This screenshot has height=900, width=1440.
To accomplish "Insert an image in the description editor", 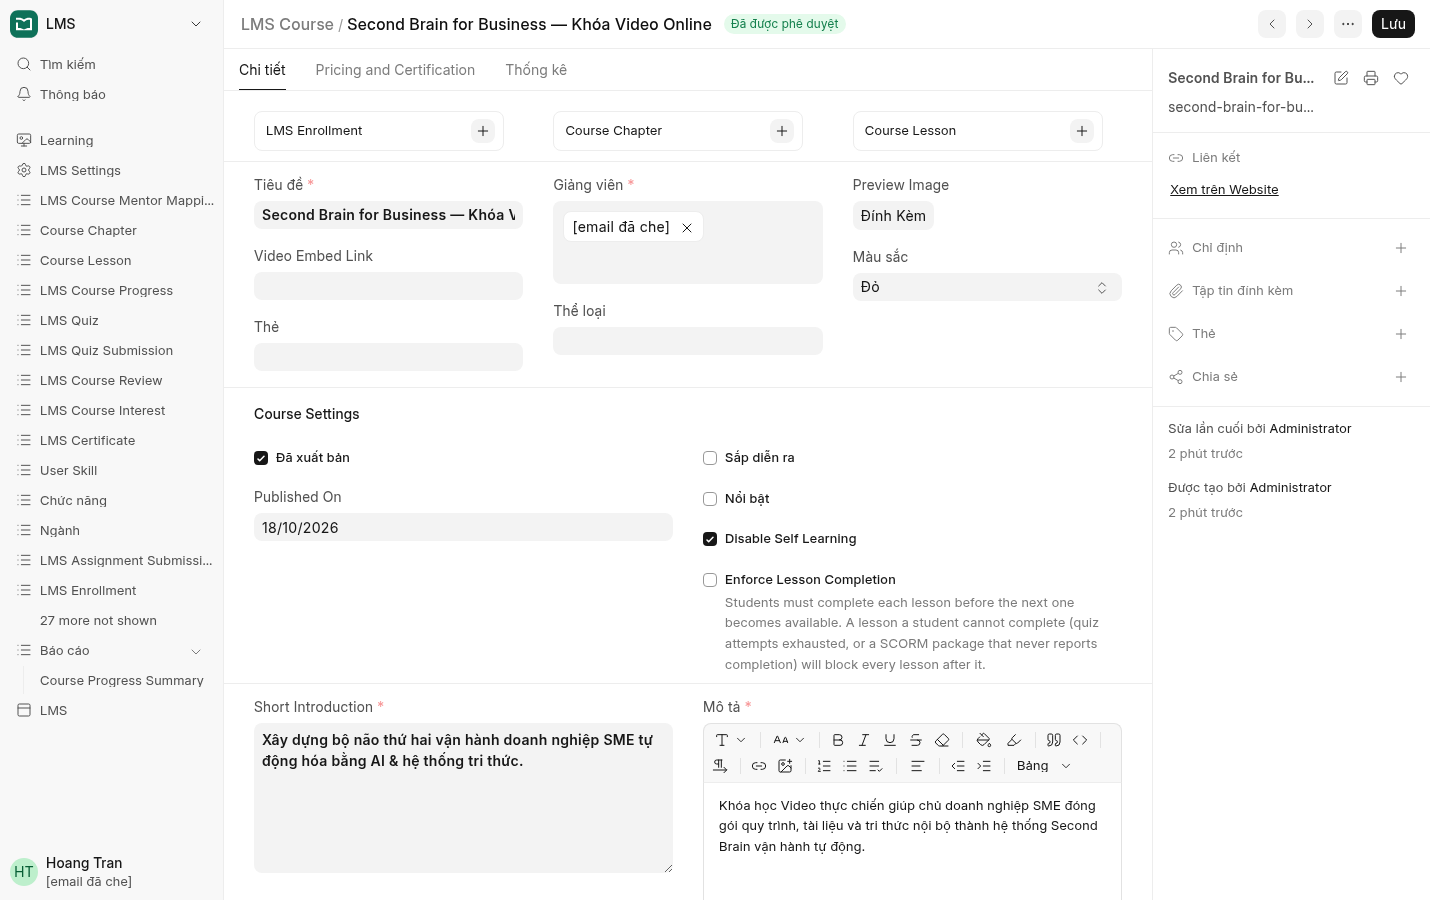I will click(x=785, y=766).
